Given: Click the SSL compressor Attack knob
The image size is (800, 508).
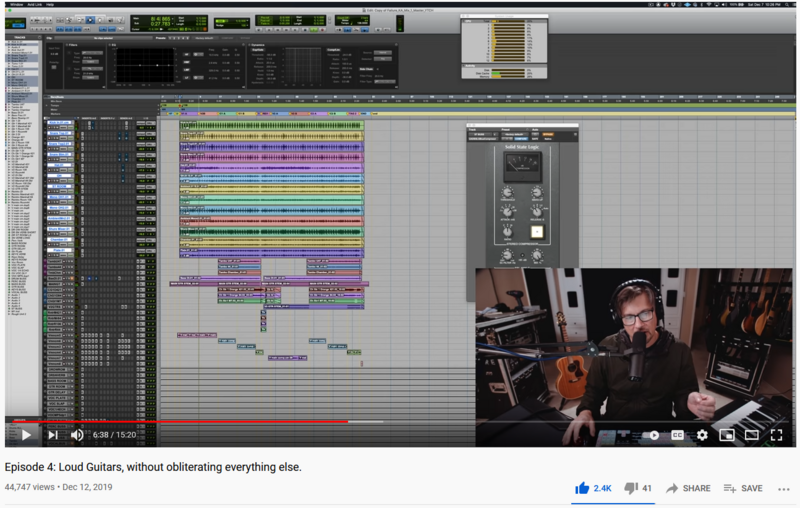Looking at the screenshot, I should 507,211.
